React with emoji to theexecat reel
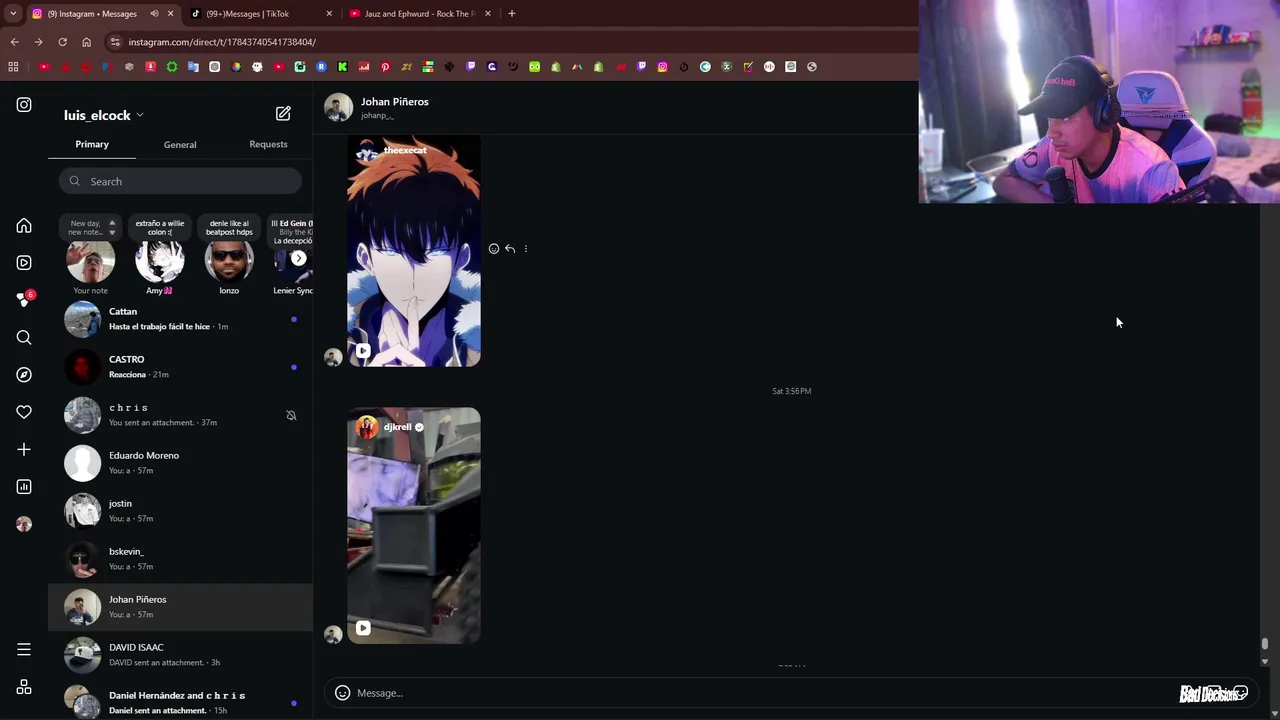 [494, 249]
